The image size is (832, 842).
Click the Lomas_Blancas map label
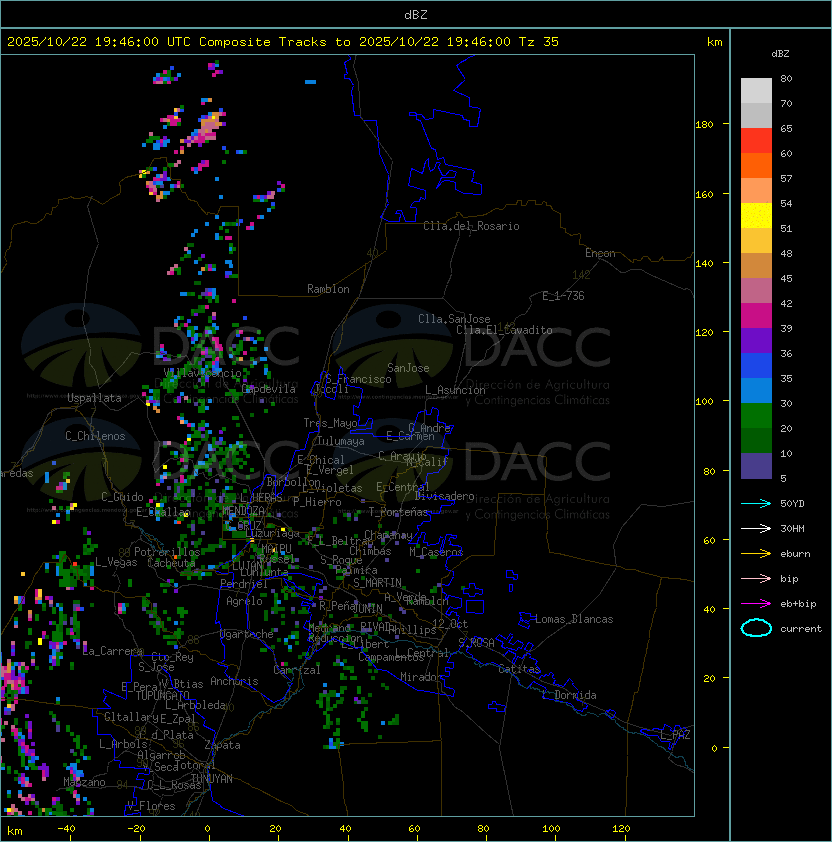(574, 619)
